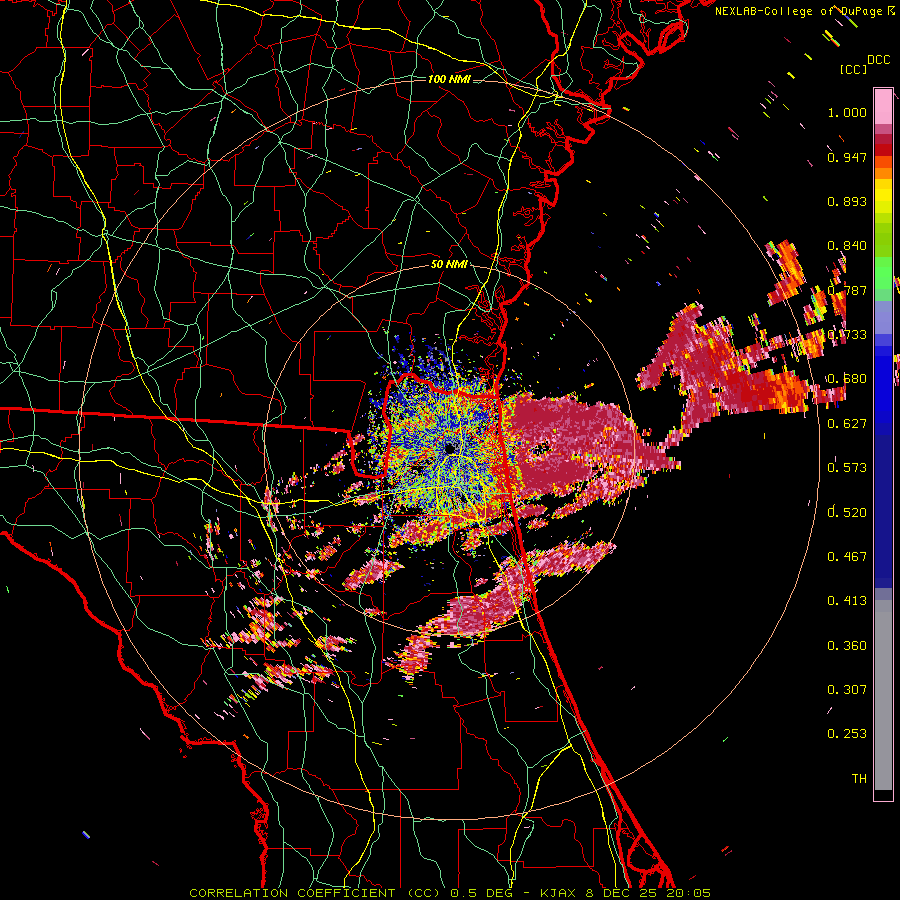Pick the yellow color bar segment
Image resolution: width=900 pixels, height=900 pixels.
pyautogui.click(x=883, y=197)
